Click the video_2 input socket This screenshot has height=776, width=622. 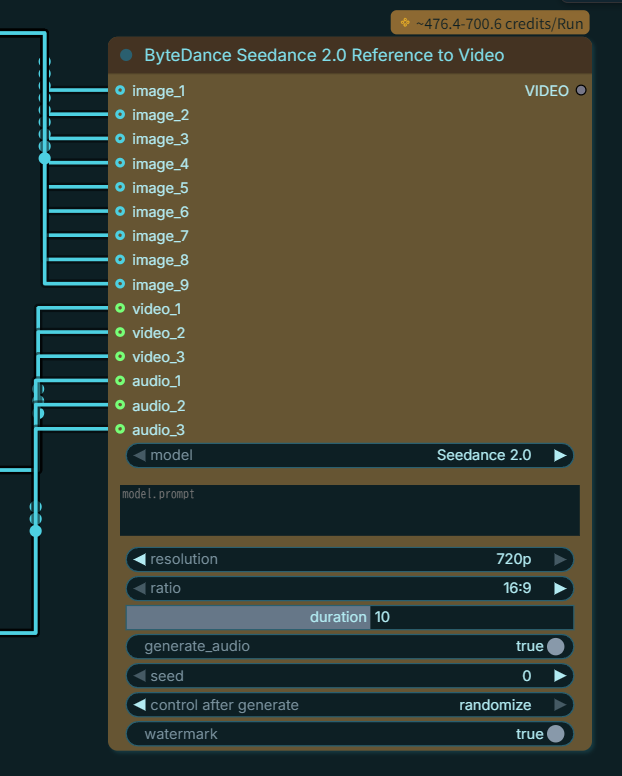[x=120, y=333]
